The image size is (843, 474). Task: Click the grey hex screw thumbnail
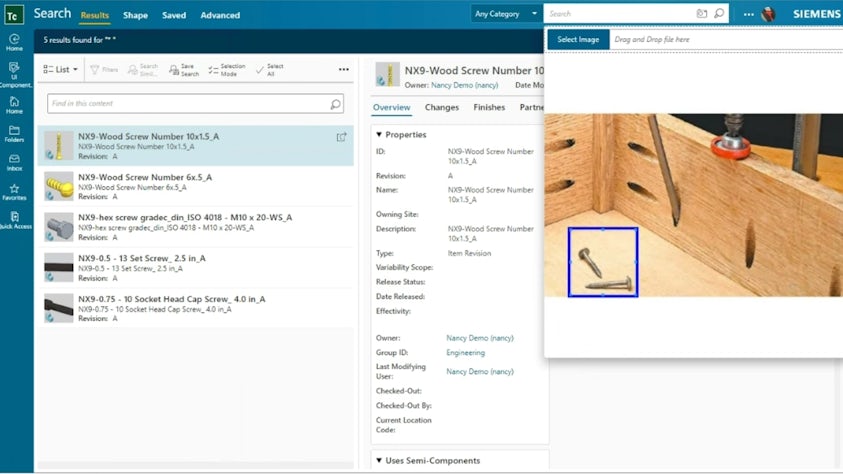59,227
